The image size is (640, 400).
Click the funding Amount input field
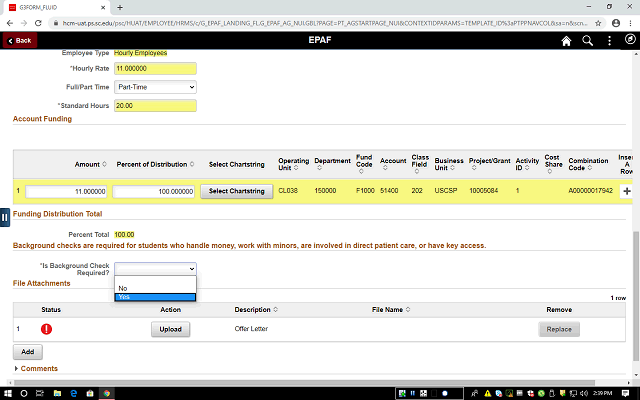point(66,191)
